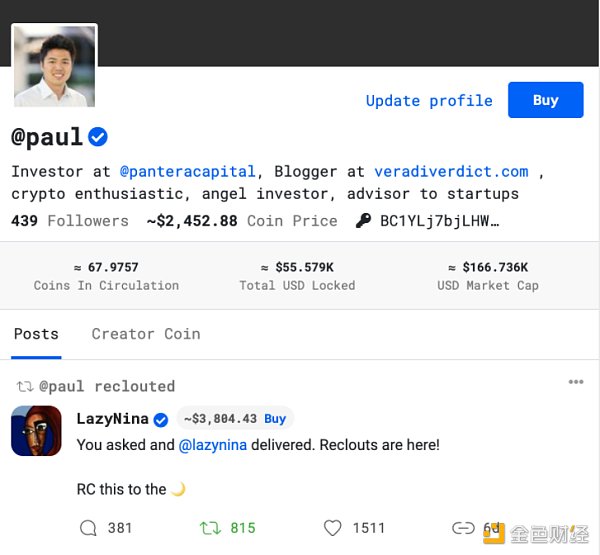
Task: Click Paul's profile photo thumbnail
Action: [55, 66]
